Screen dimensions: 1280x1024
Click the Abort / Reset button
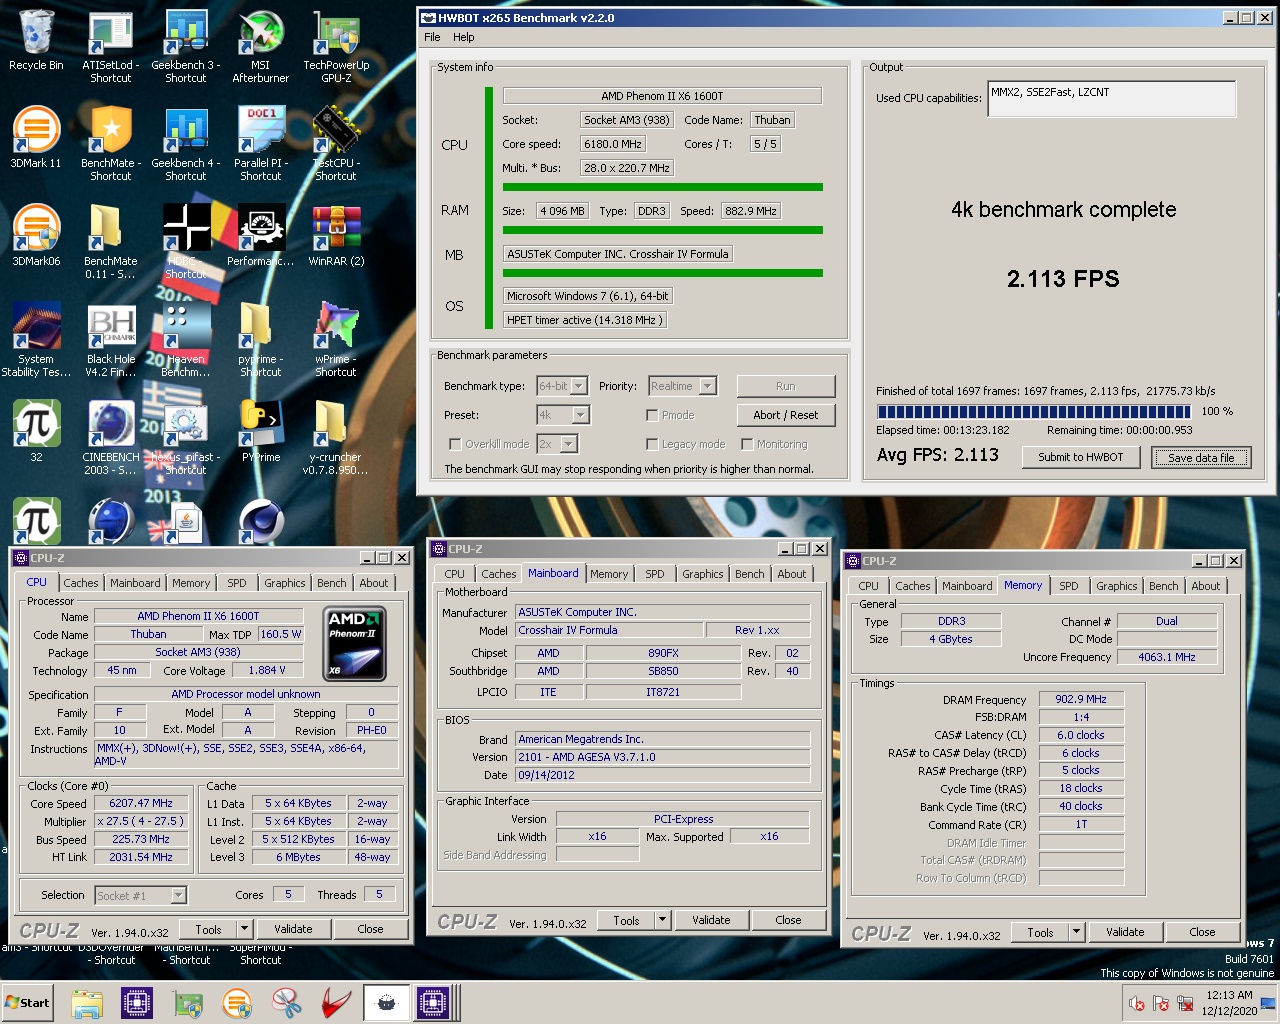coord(786,415)
